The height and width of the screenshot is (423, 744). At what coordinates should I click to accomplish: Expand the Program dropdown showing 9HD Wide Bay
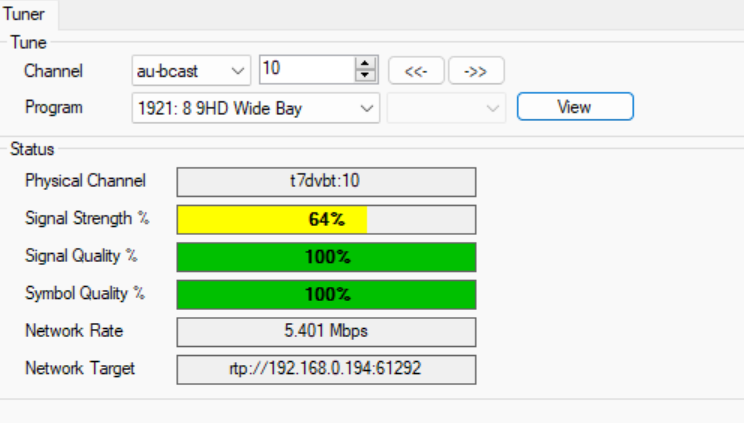[255, 108]
